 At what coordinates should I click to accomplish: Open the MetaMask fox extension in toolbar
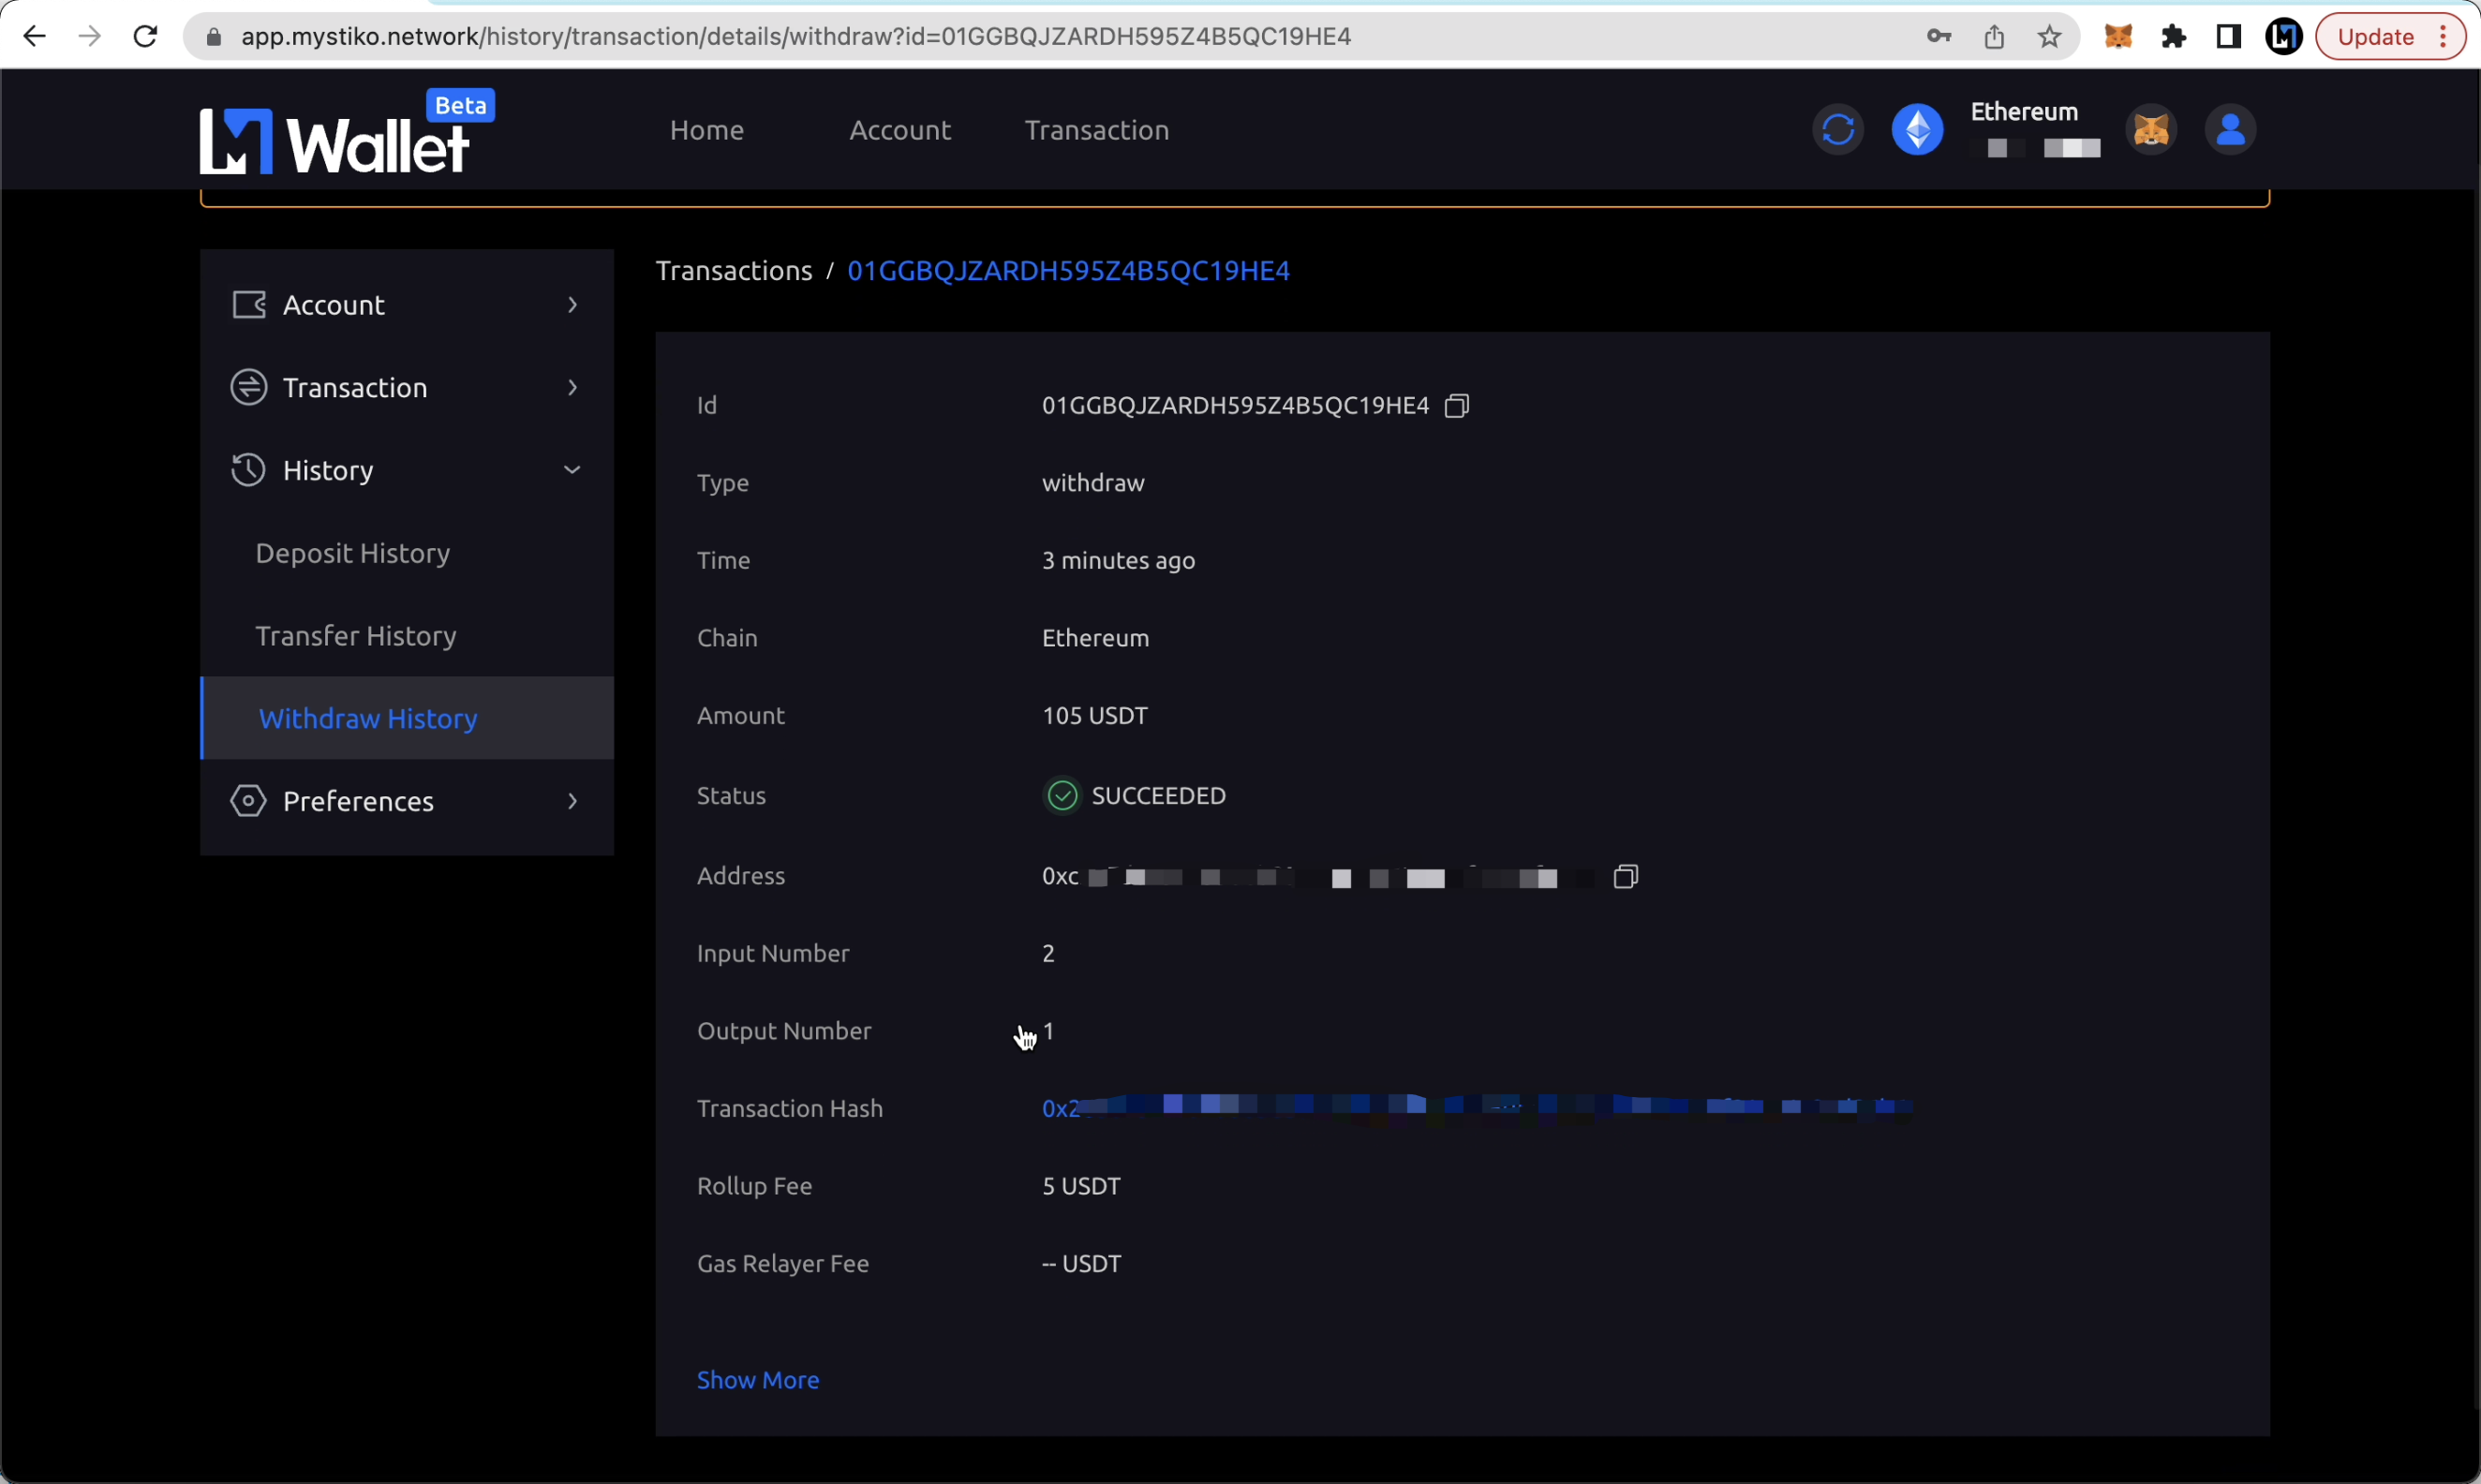2118,37
